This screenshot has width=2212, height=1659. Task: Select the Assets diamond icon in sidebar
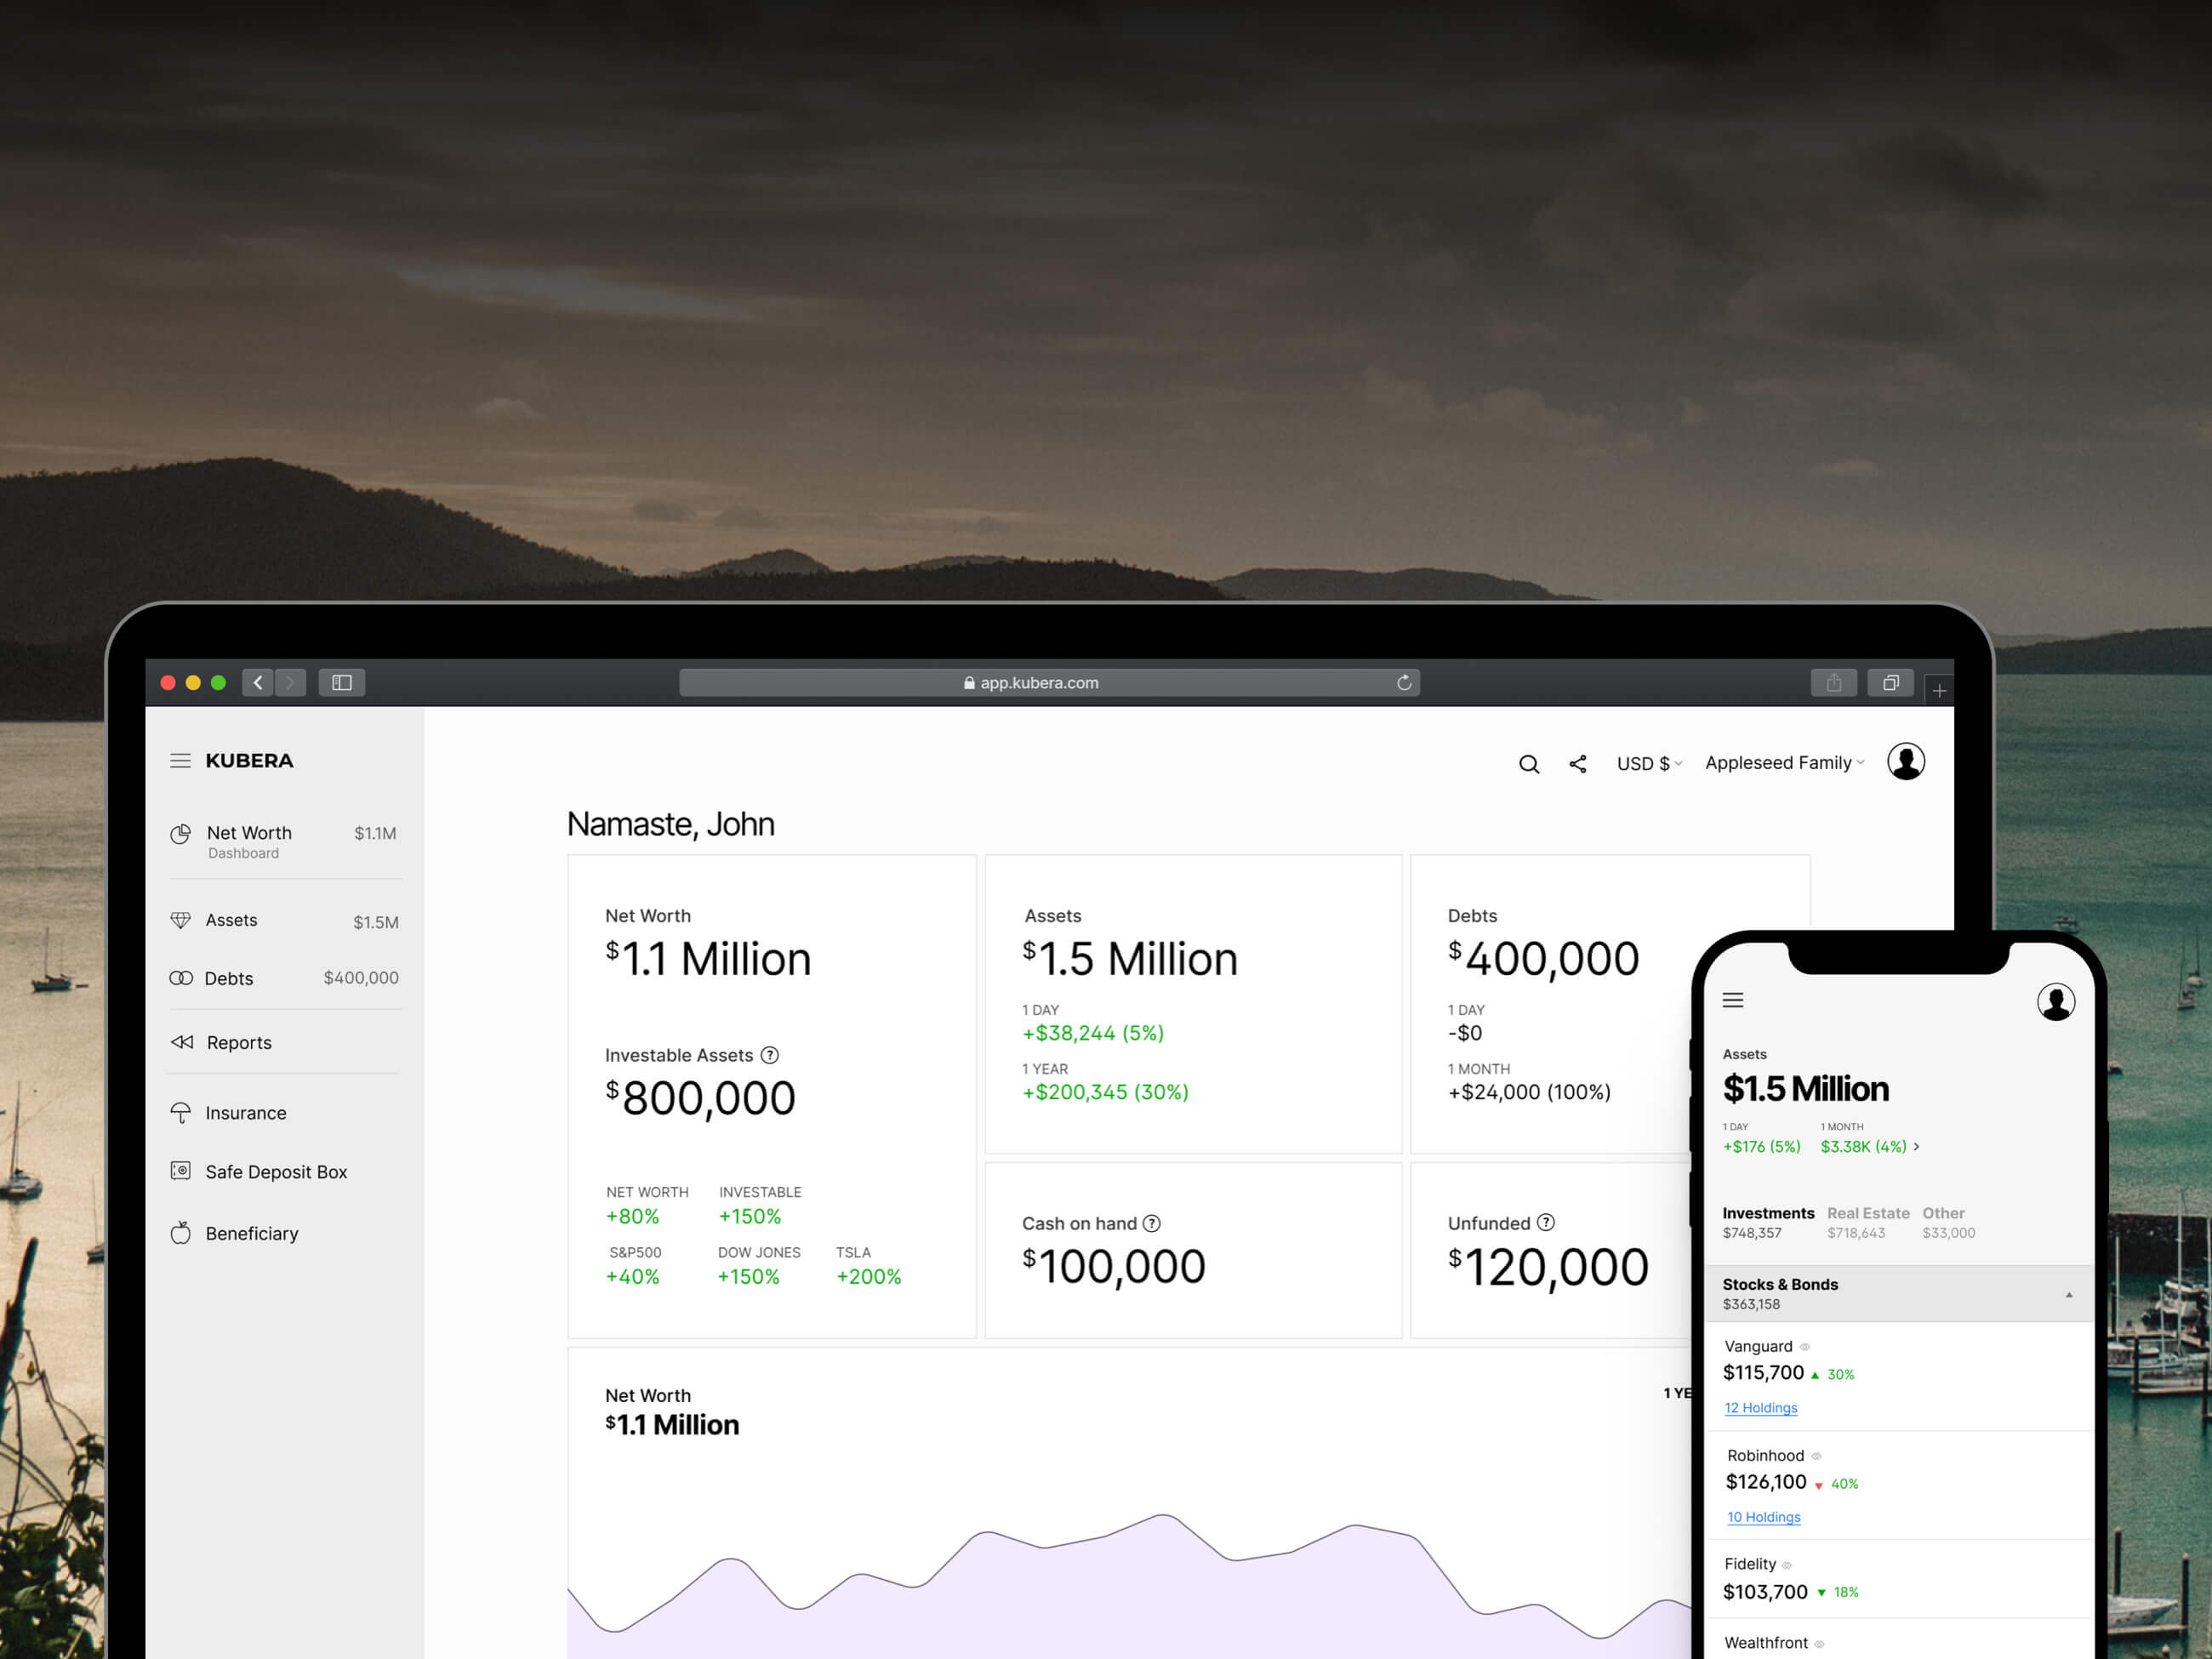(x=181, y=920)
